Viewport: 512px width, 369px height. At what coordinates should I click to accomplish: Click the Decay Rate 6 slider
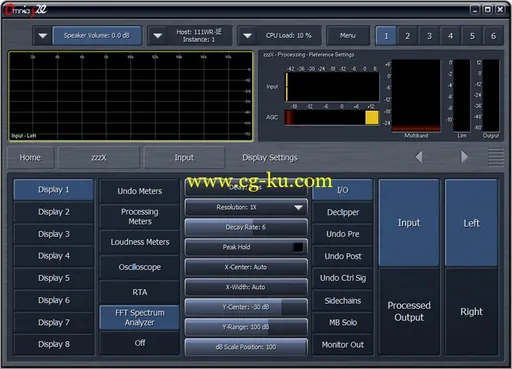(246, 227)
